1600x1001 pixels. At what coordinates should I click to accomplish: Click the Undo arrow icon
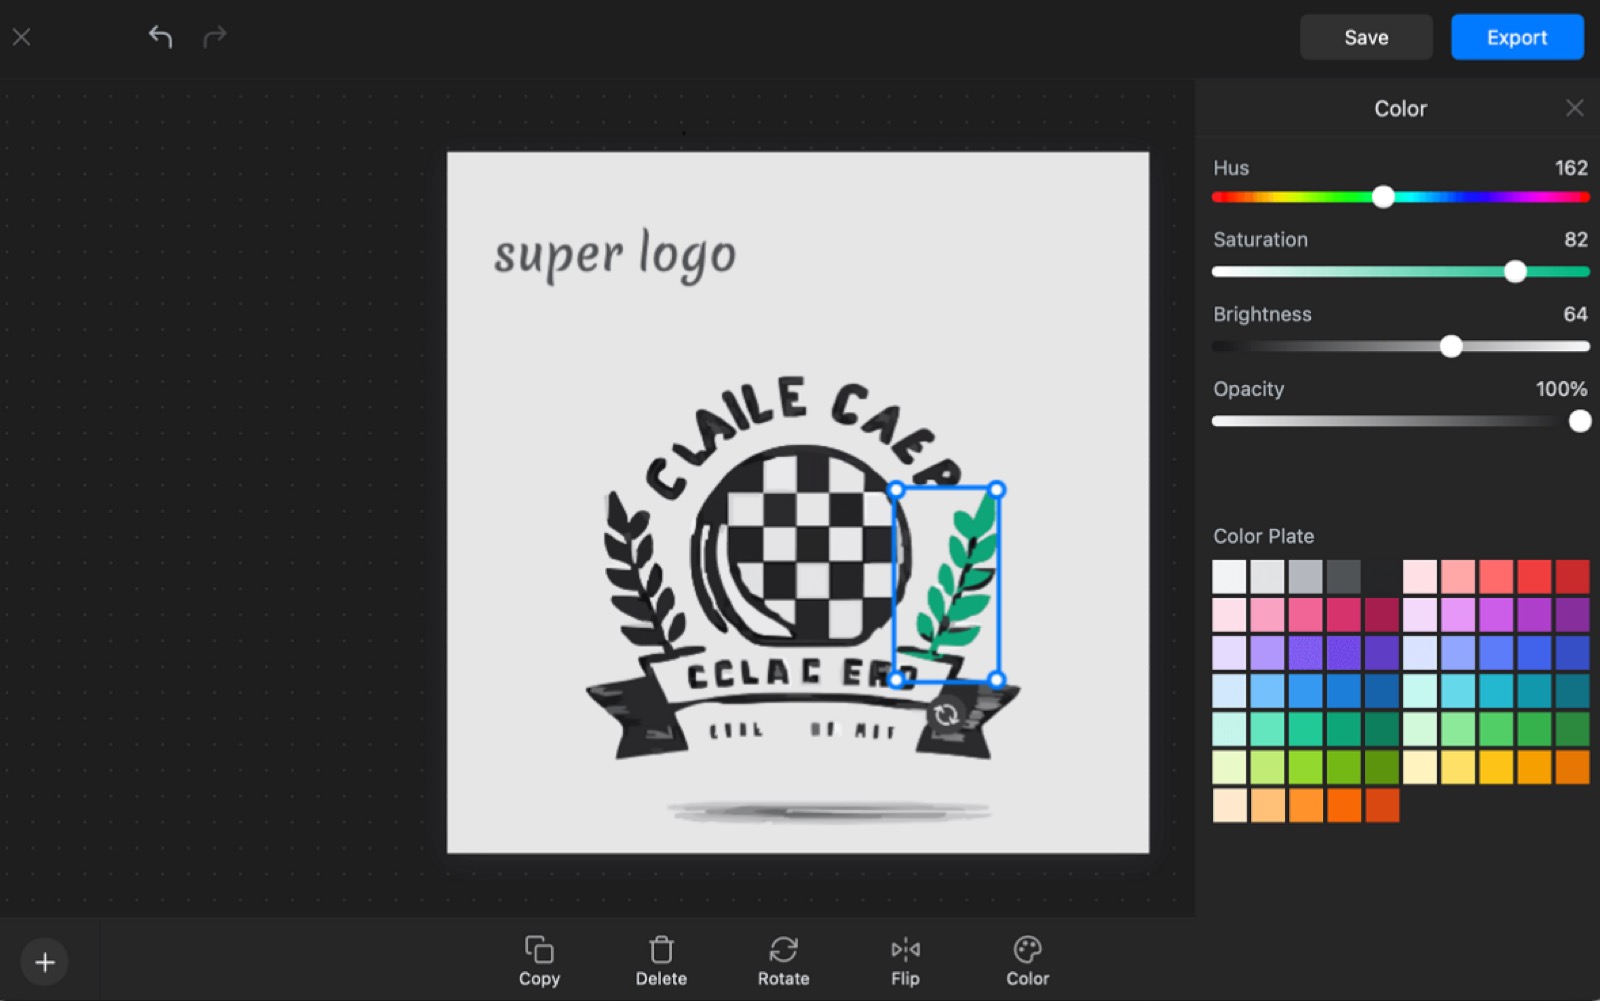click(160, 37)
